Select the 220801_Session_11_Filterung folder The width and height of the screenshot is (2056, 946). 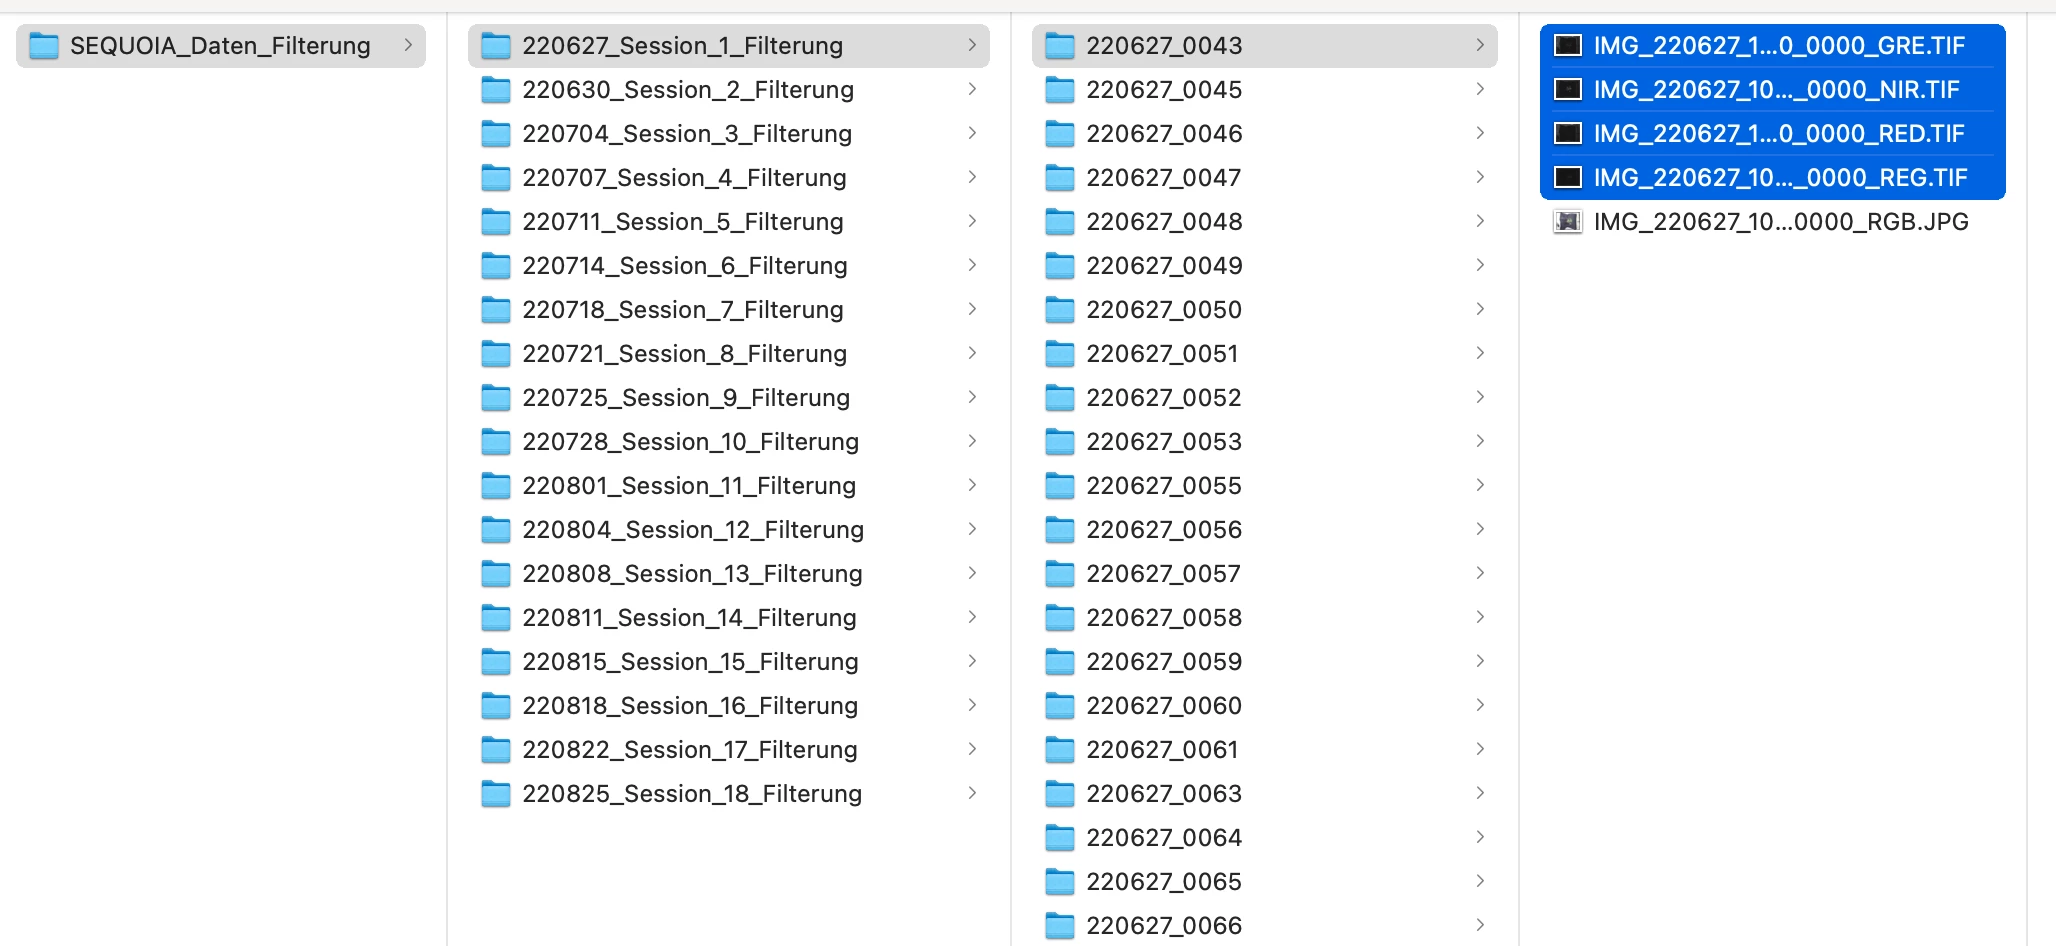pos(729,486)
